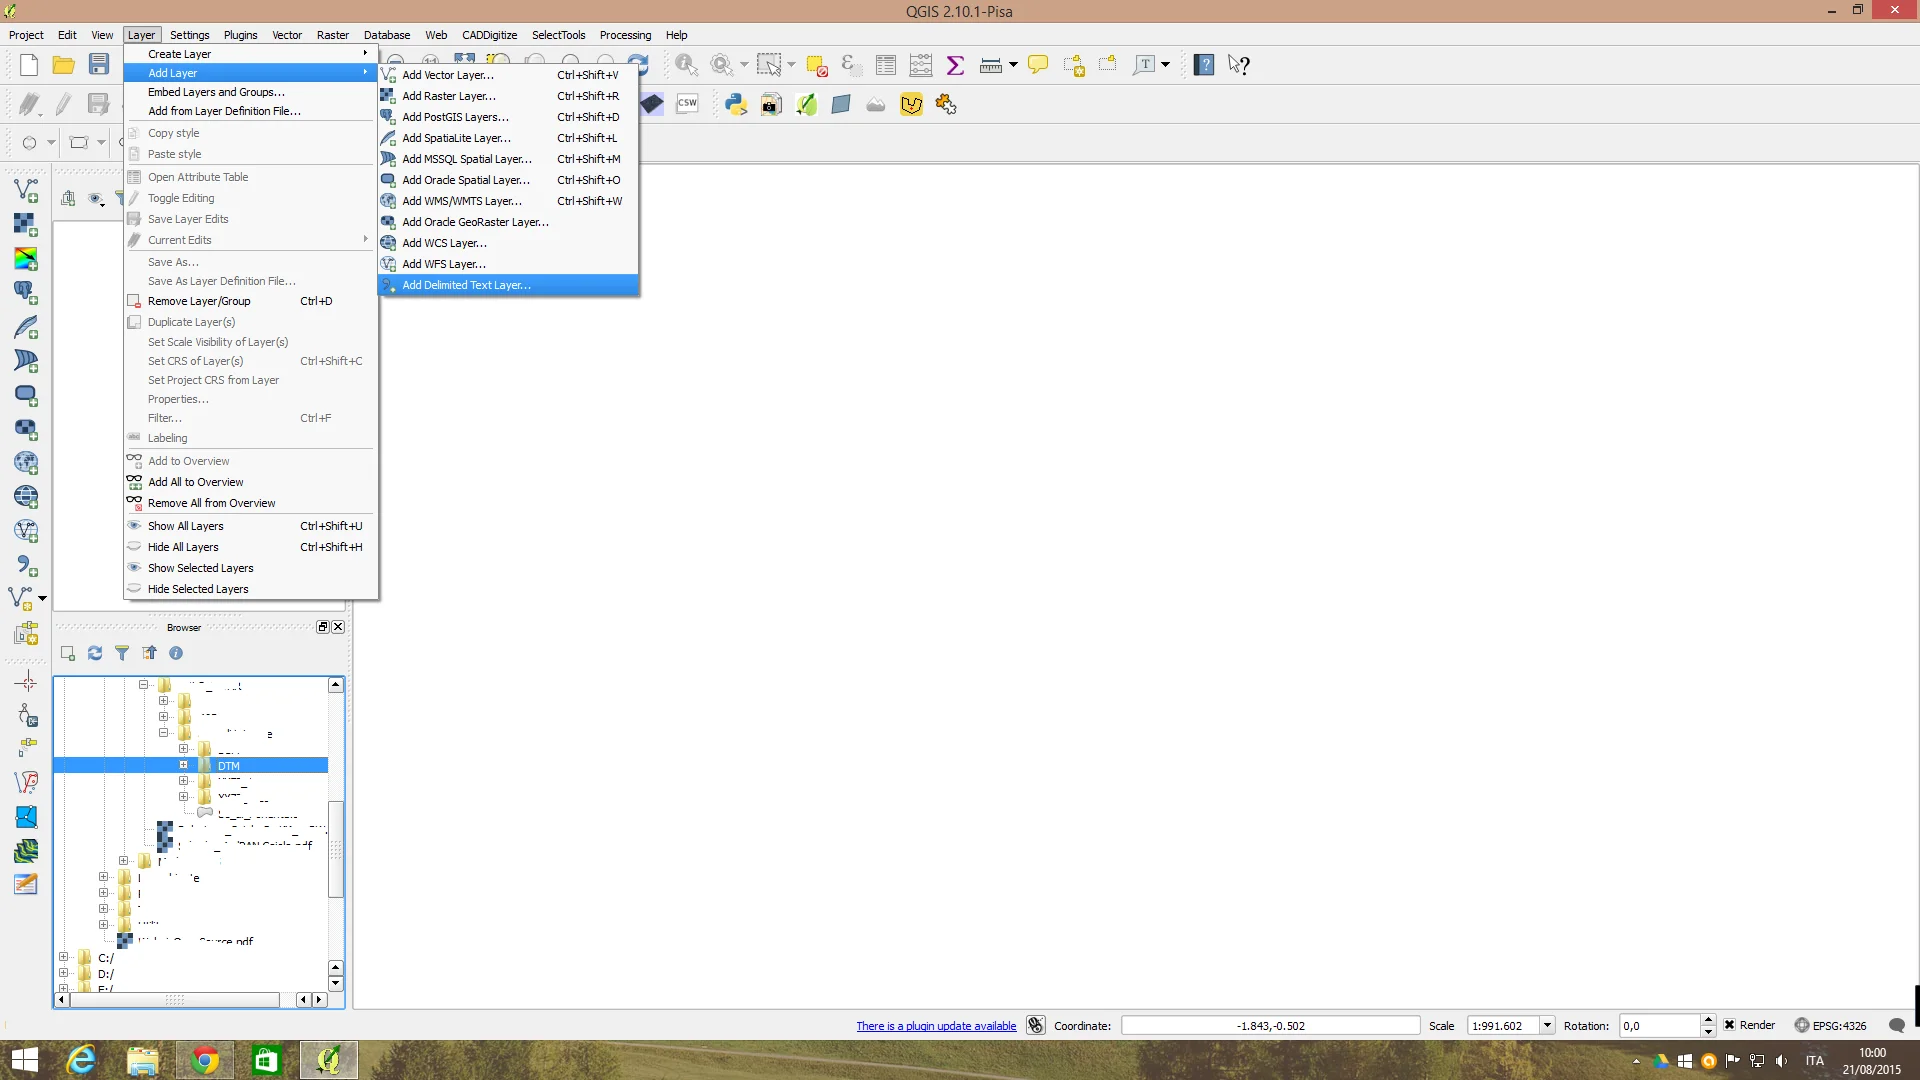Click Add SpatiaLite Layer sidebar icon
The width and height of the screenshot is (1920, 1080).
click(26, 326)
